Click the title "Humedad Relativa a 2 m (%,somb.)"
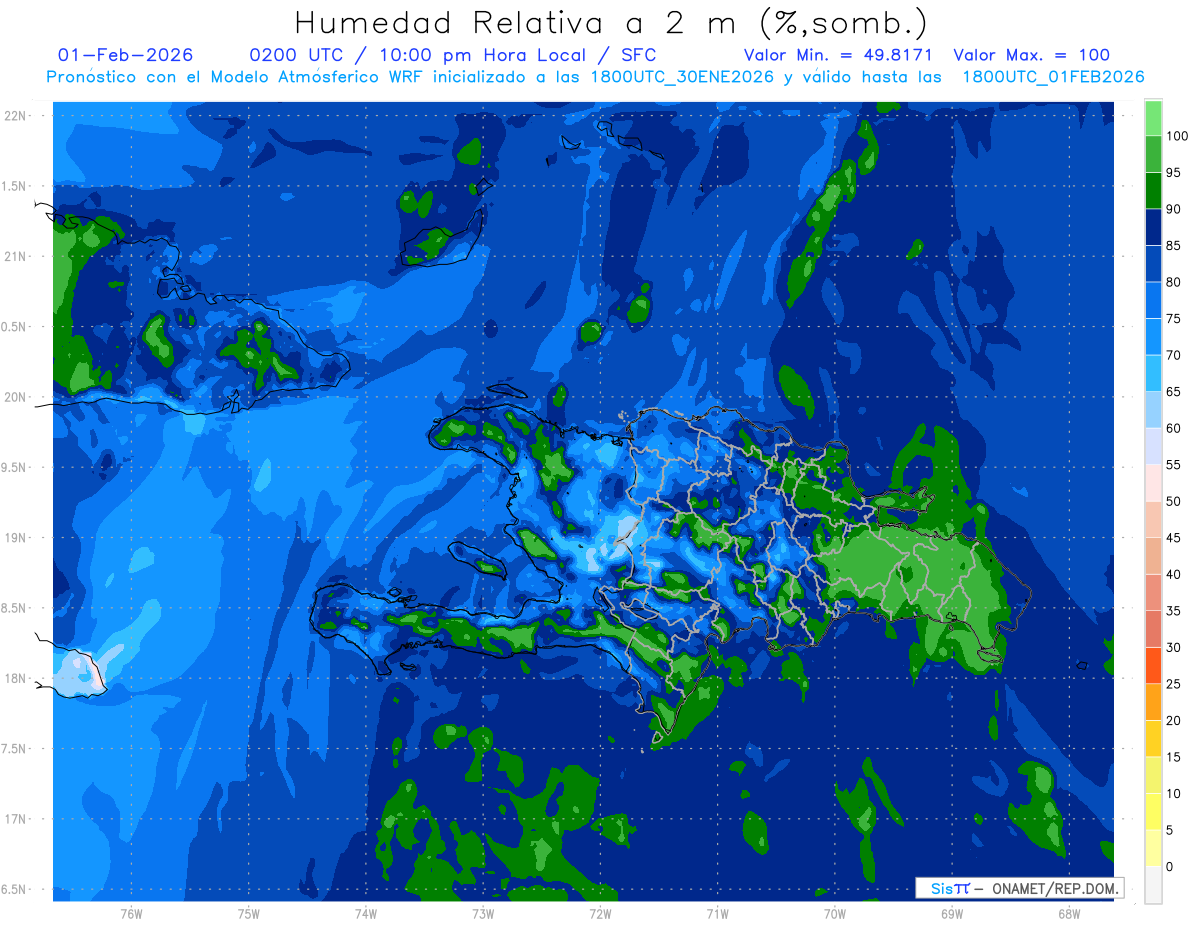 pyautogui.click(x=610, y=22)
